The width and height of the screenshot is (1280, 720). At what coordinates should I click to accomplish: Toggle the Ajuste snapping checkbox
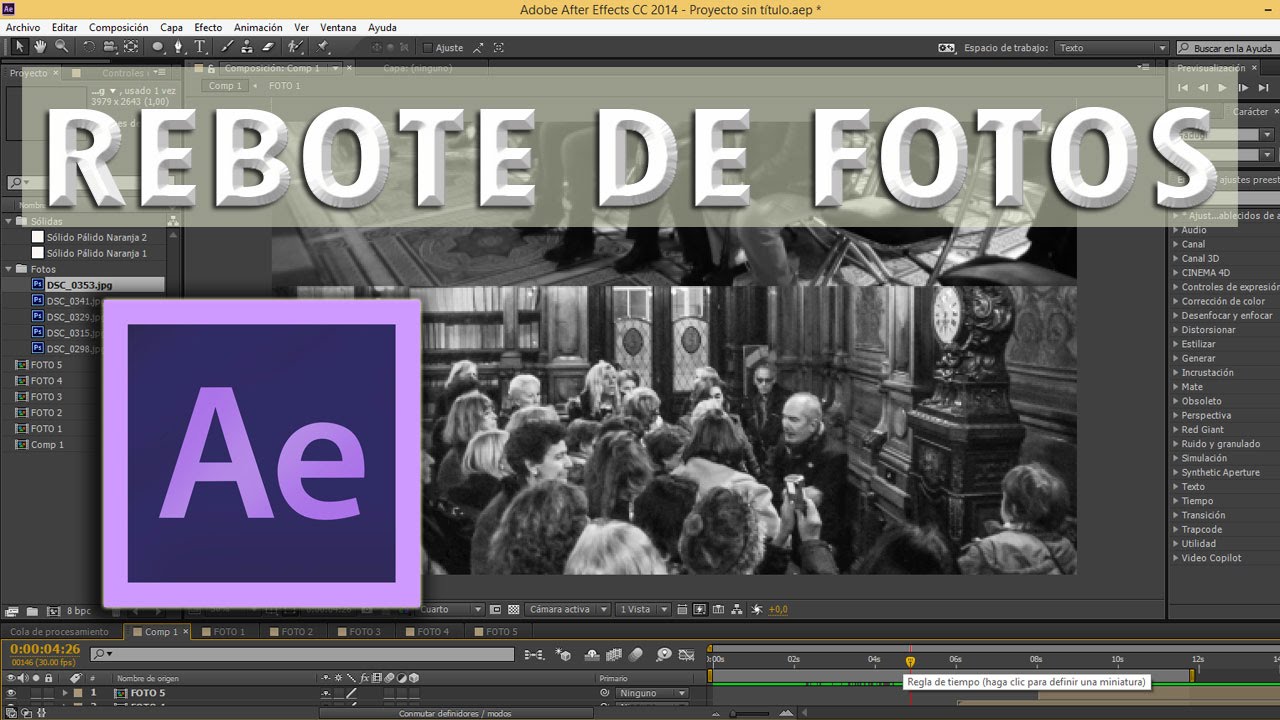[428, 48]
